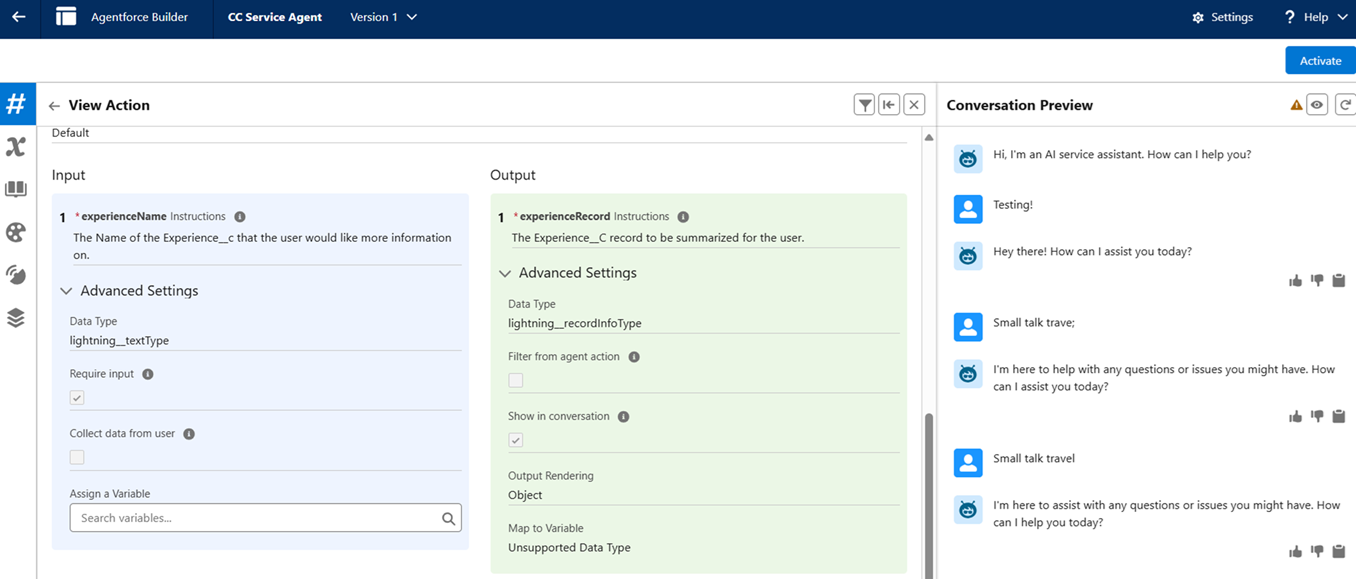Show info icon for Filter from agent action
Image resolution: width=1356 pixels, height=579 pixels.
coord(634,357)
